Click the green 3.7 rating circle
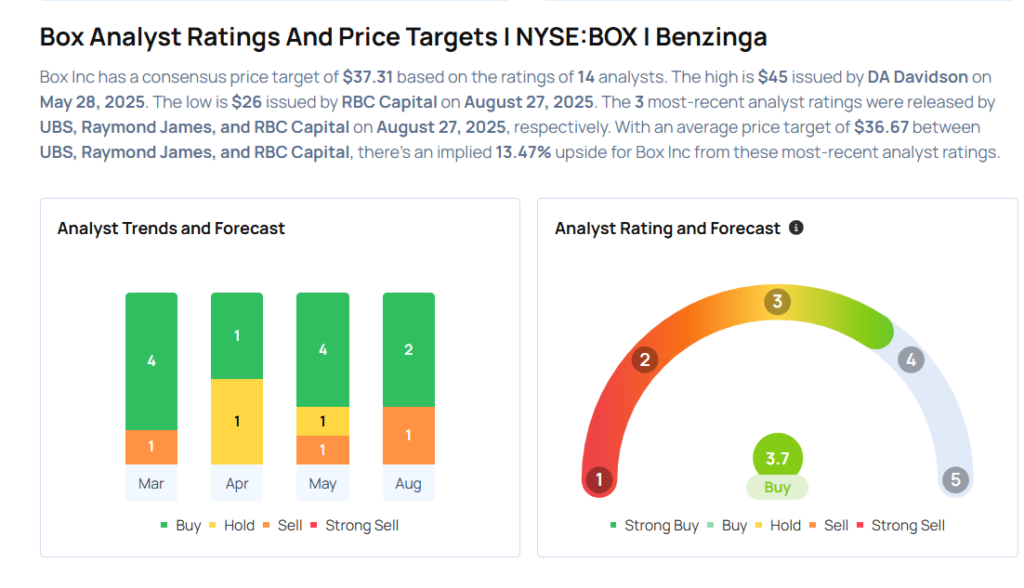This screenshot has height=588, width=1024. tap(777, 457)
